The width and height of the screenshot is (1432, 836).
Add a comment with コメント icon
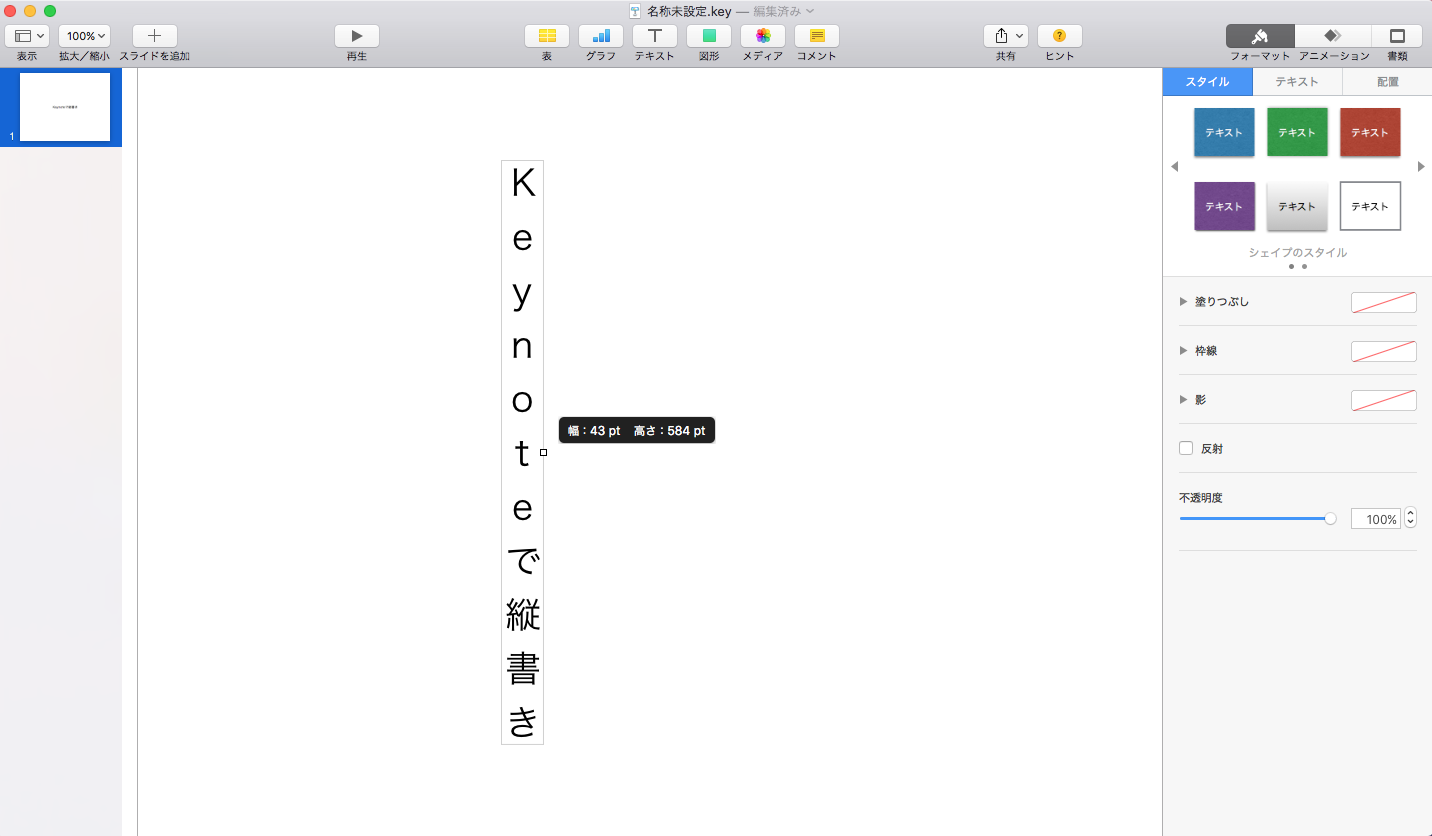[816, 36]
